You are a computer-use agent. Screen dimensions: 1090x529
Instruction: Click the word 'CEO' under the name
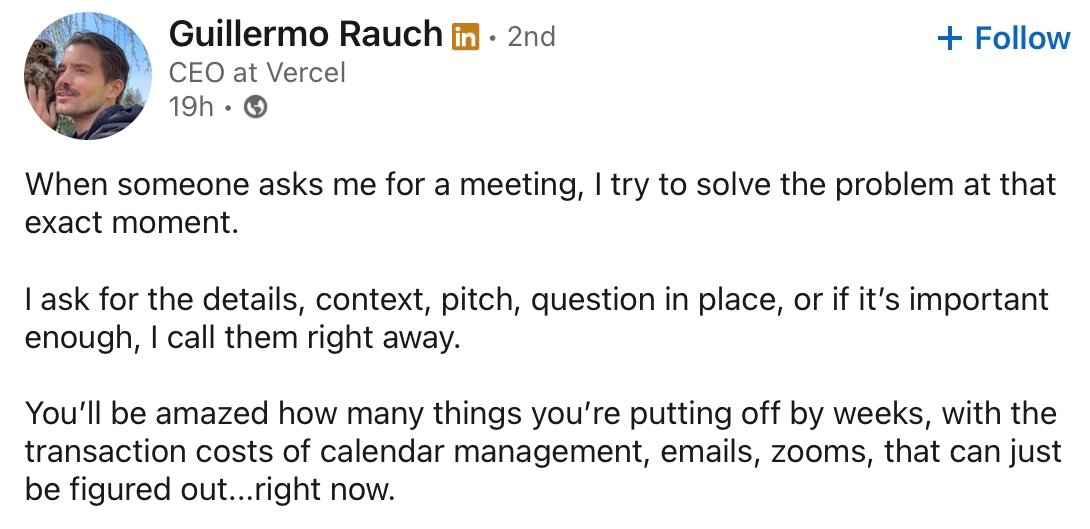[x=197, y=72]
